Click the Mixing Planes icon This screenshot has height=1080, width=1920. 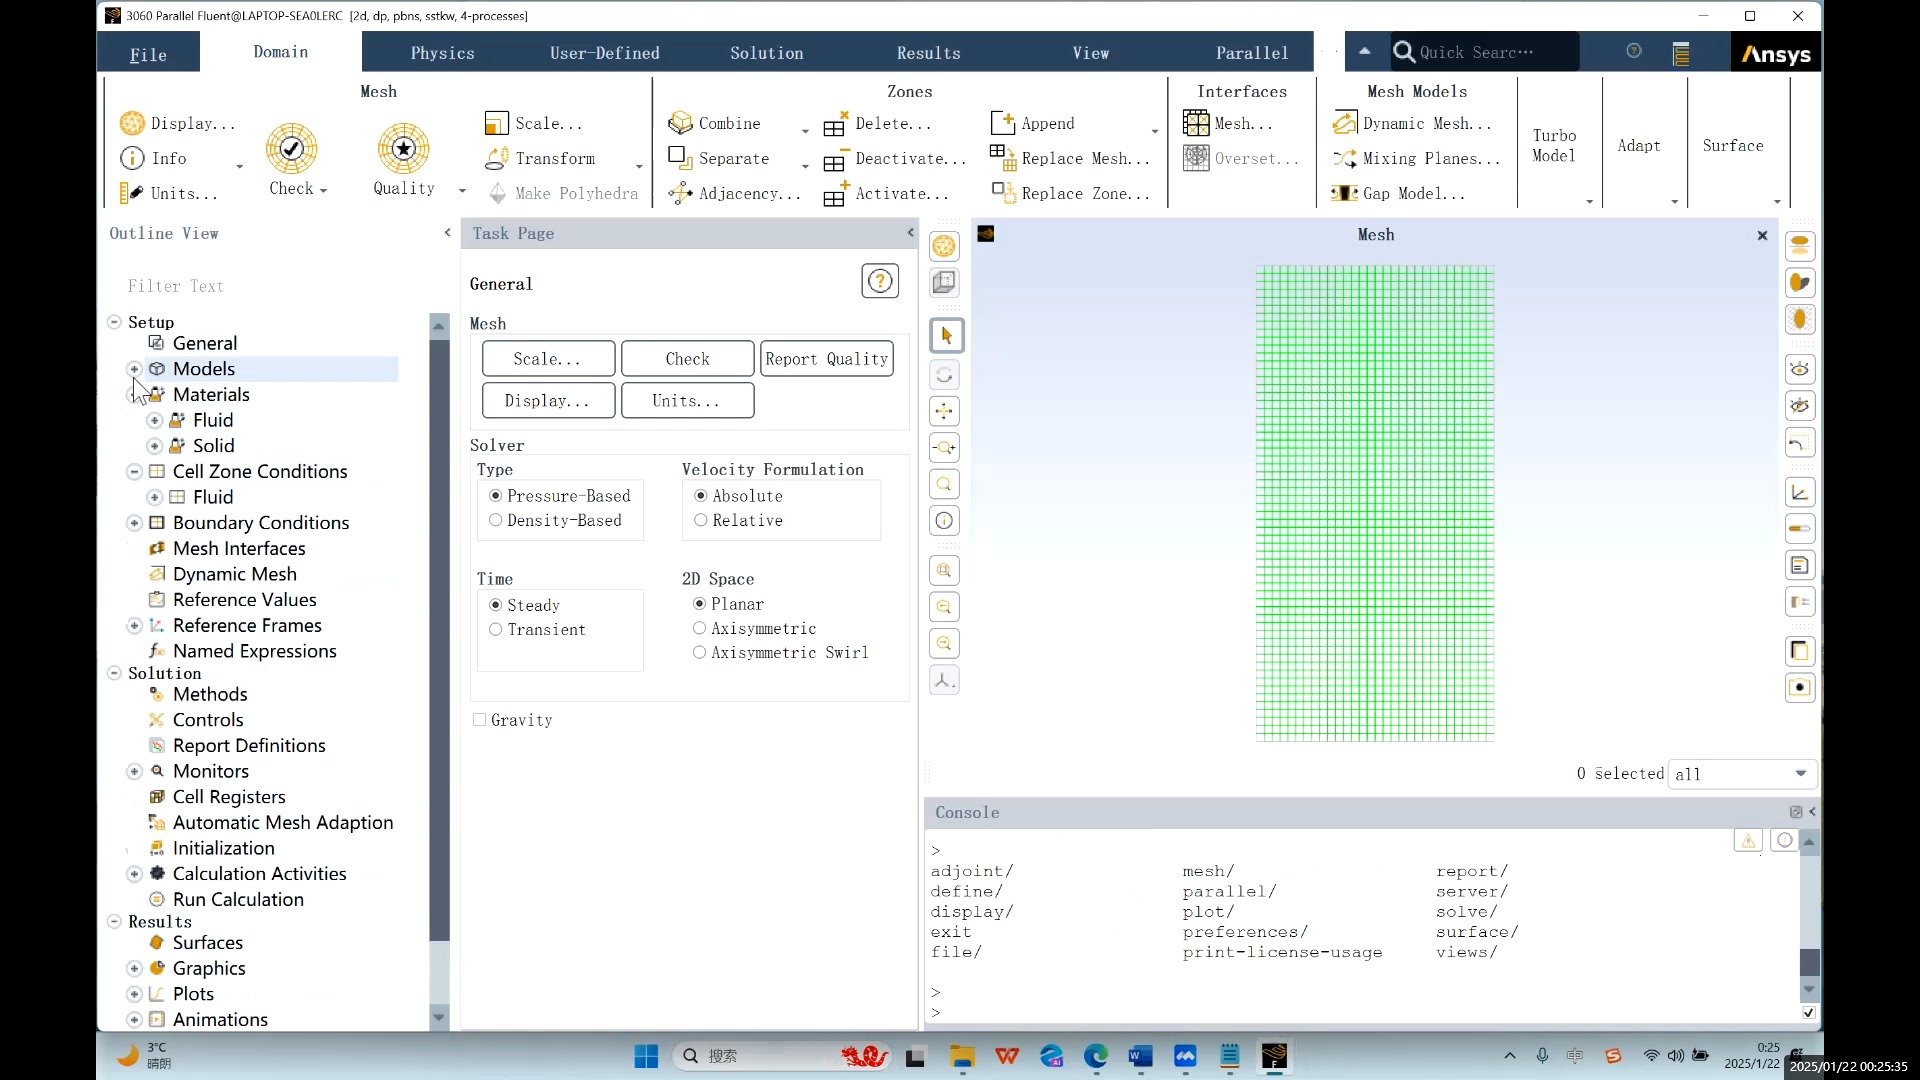[x=1344, y=159]
